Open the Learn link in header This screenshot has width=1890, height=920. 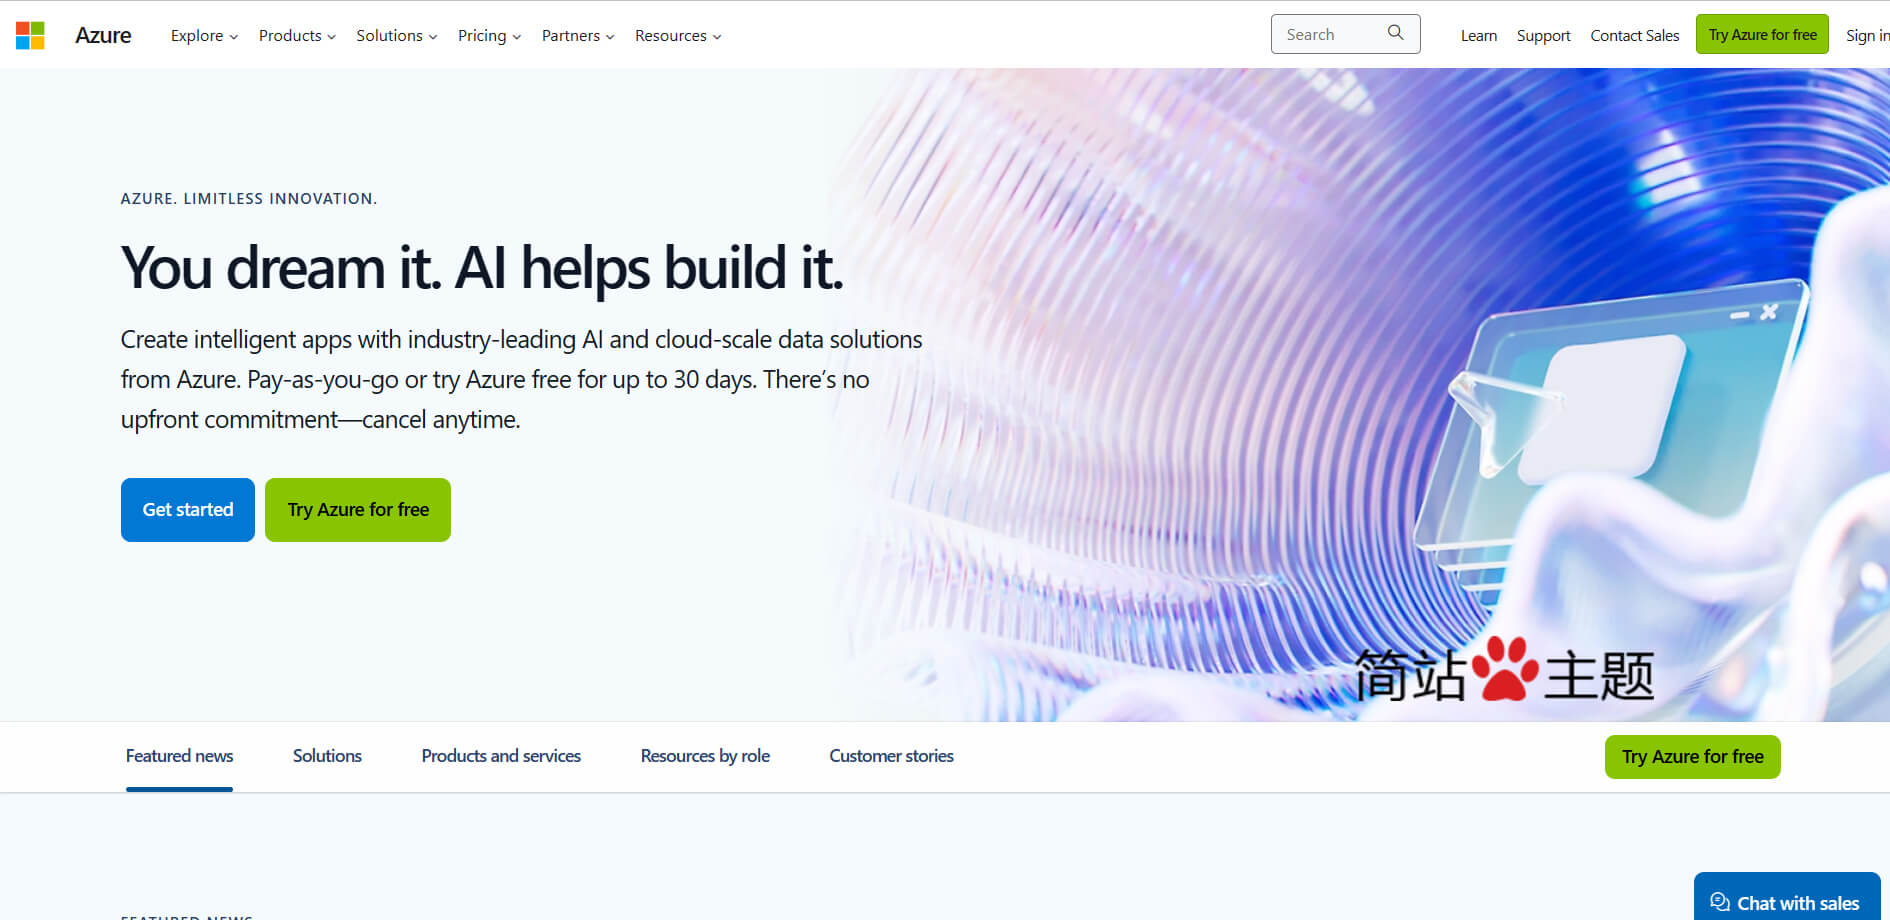point(1478,36)
